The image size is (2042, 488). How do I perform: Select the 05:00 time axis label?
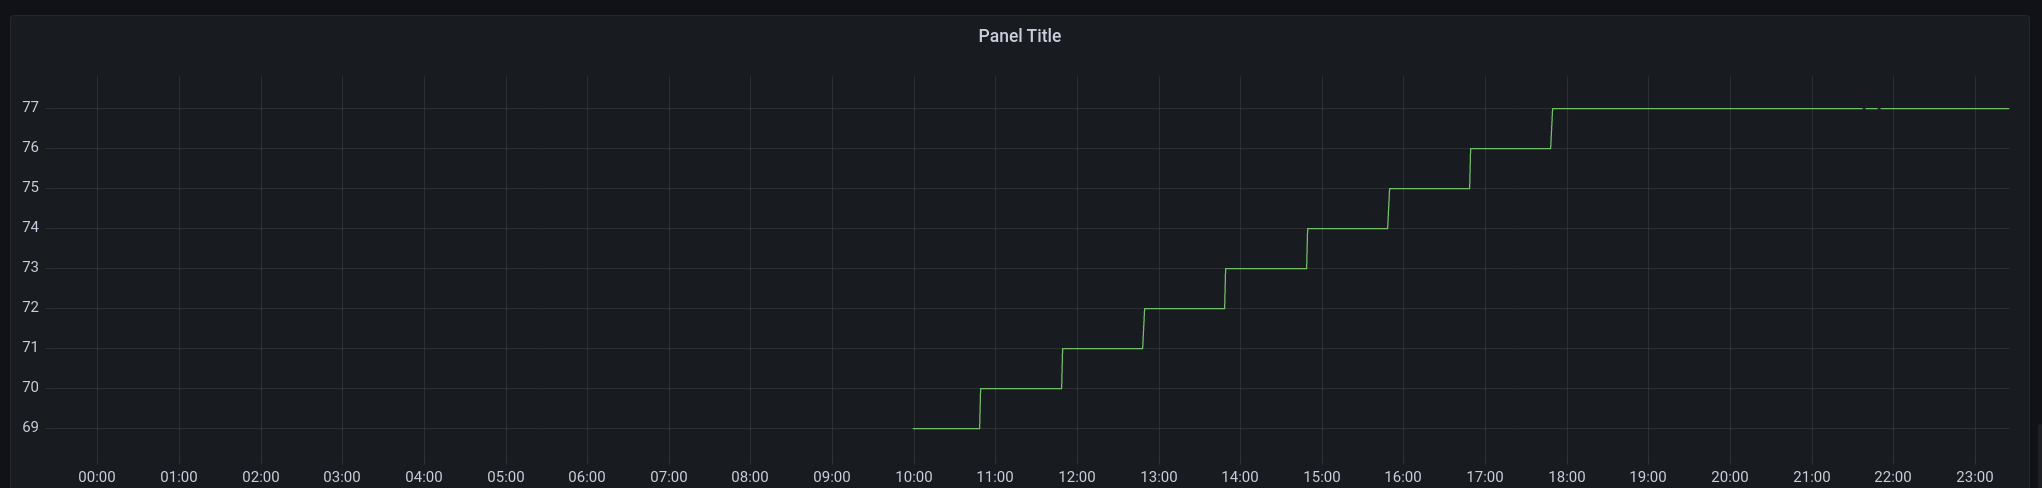[x=505, y=477]
